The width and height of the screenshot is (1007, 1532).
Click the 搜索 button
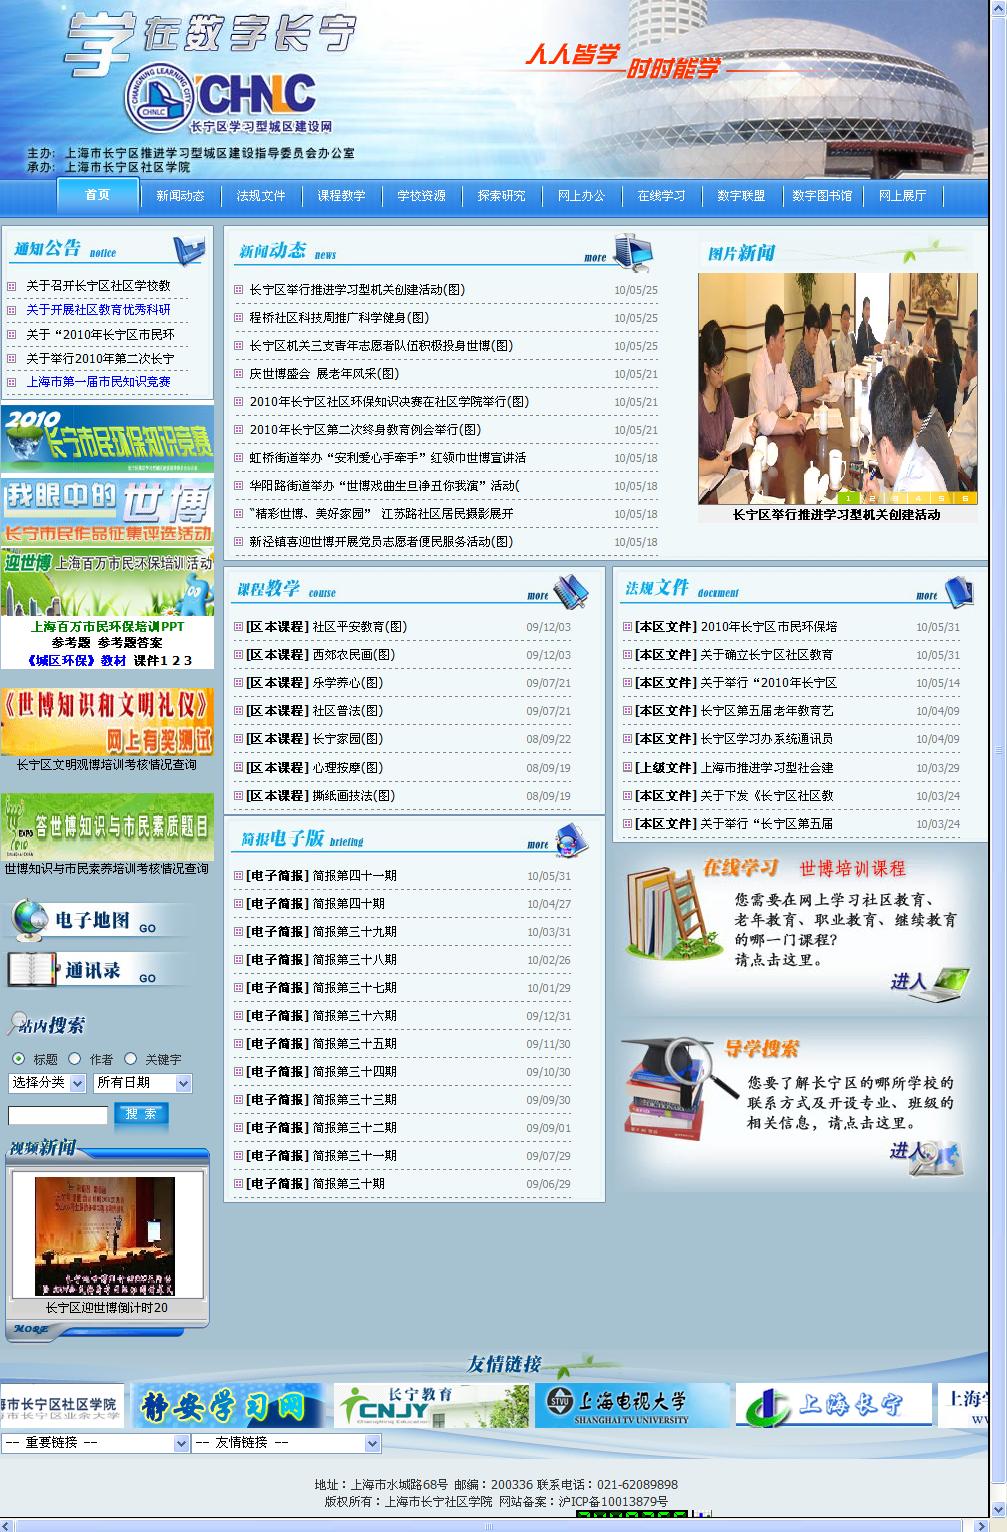pyautogui.click(x=141, y=1114)
